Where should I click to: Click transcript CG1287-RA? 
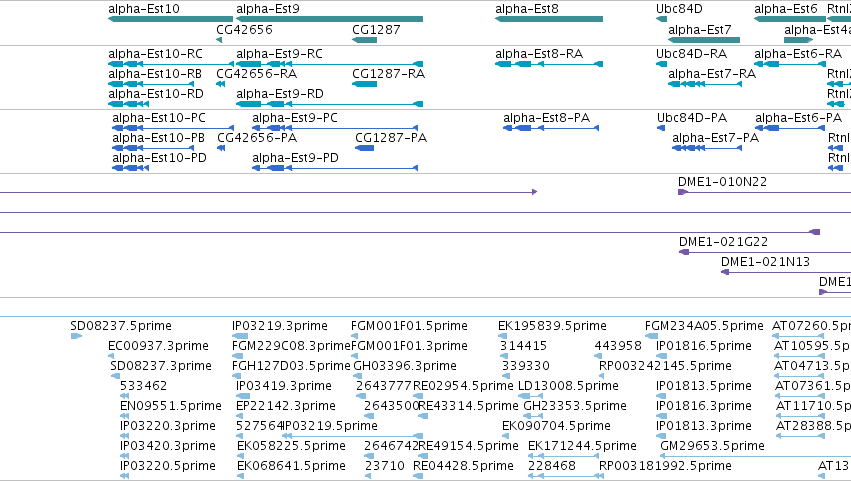pos(364,84)
